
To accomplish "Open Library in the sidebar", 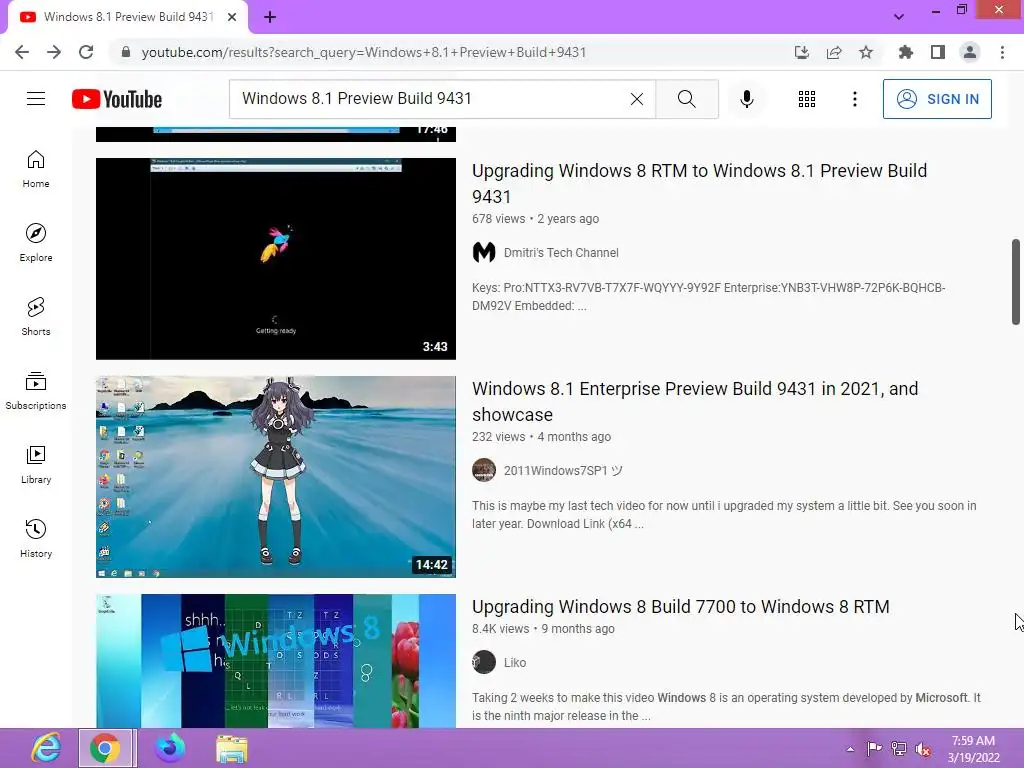I will (x=36, y=464).
